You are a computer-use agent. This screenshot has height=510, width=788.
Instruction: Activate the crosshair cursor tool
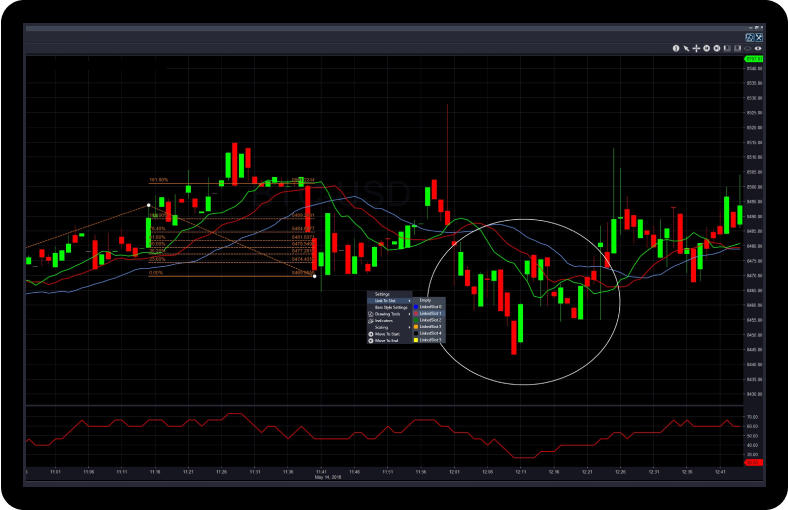pyautogui.click(x=696, y=48)
